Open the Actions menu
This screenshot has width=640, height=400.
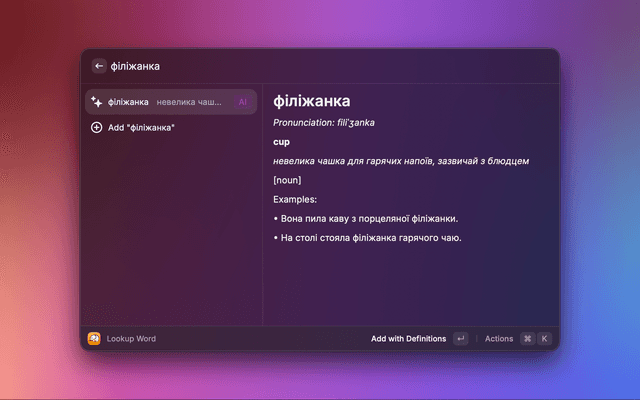[x=498, y=339]
